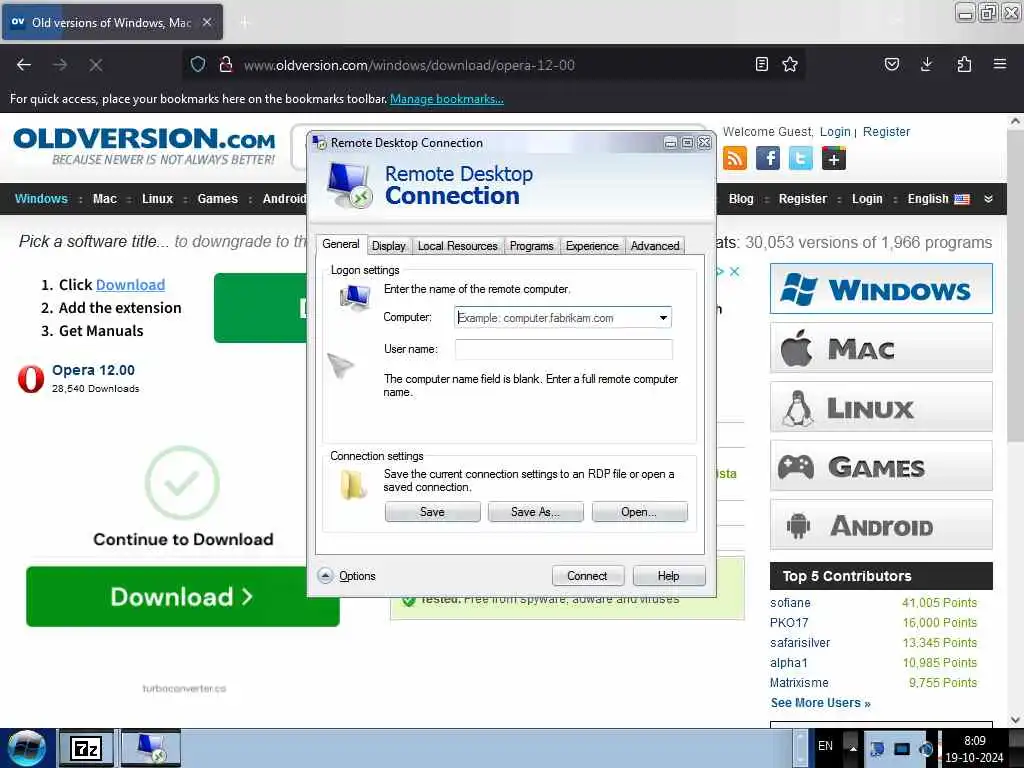This screenshot has height=768, width=1024.
Task: Collapse dialog with the Options arrow
Action: click(325, 575)
